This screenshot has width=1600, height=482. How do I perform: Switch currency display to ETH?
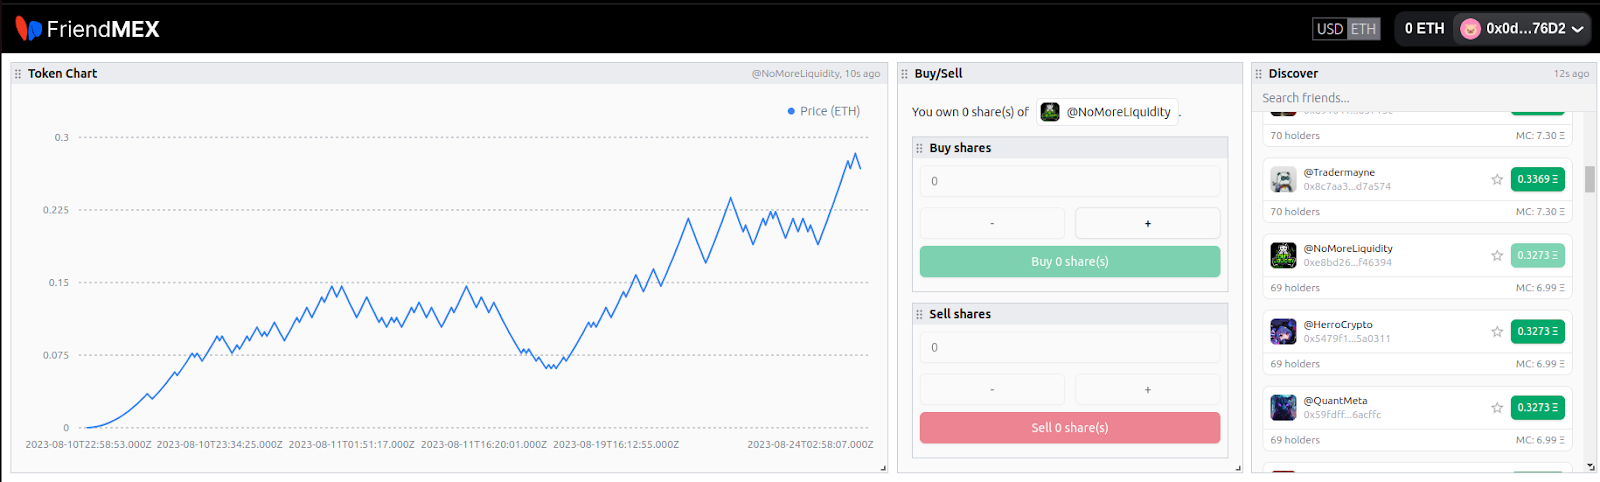1364,29
